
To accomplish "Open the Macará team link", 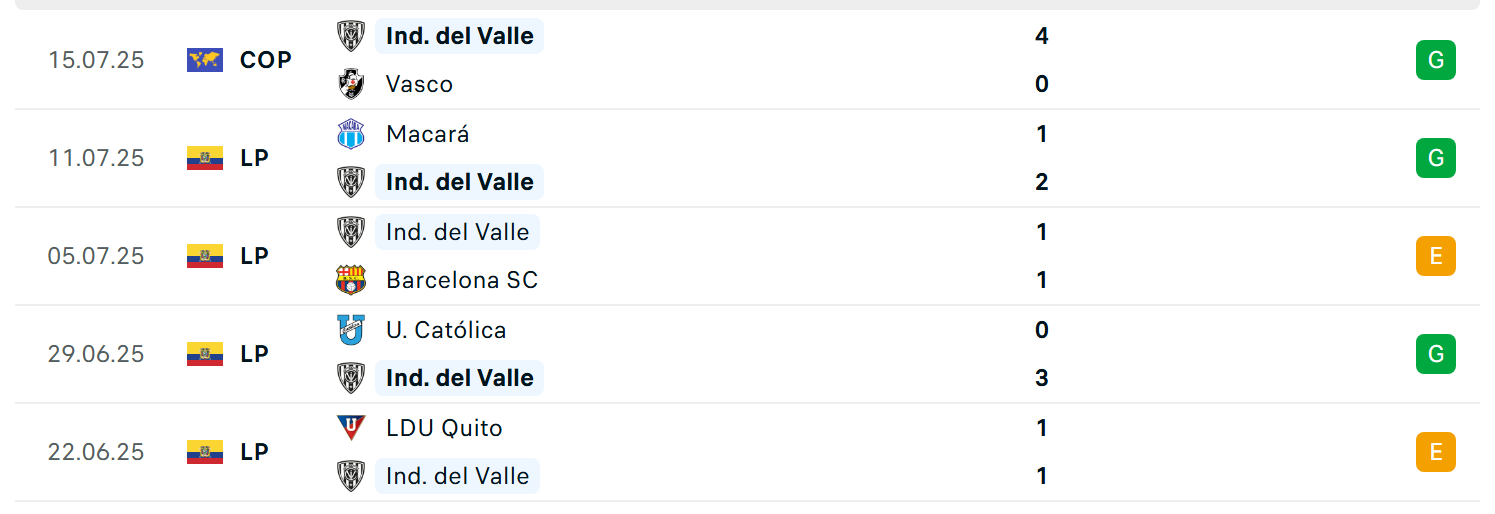I will 427,134.
